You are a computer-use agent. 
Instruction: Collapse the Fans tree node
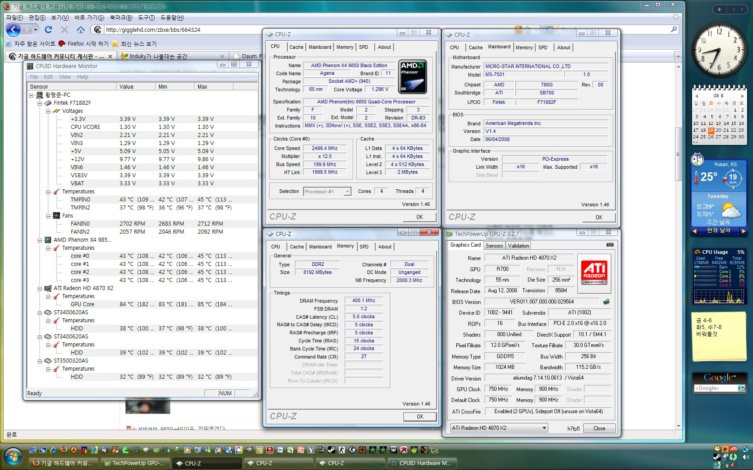point(48,216)
